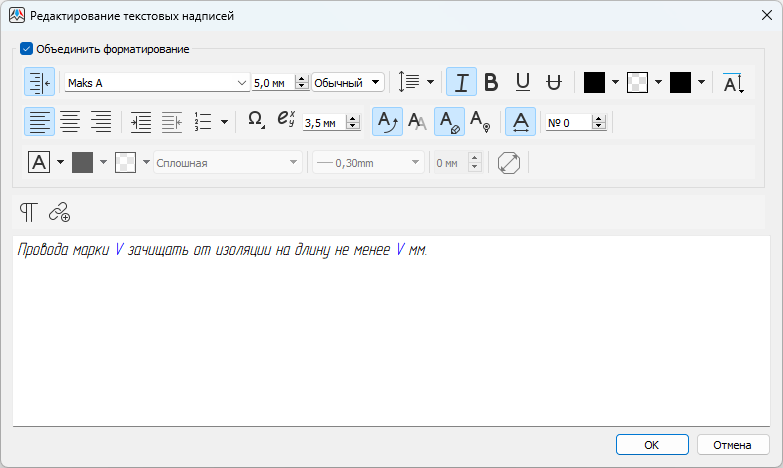Toggle bold text formatting
The image size is (783, 468).
[491, 82]
